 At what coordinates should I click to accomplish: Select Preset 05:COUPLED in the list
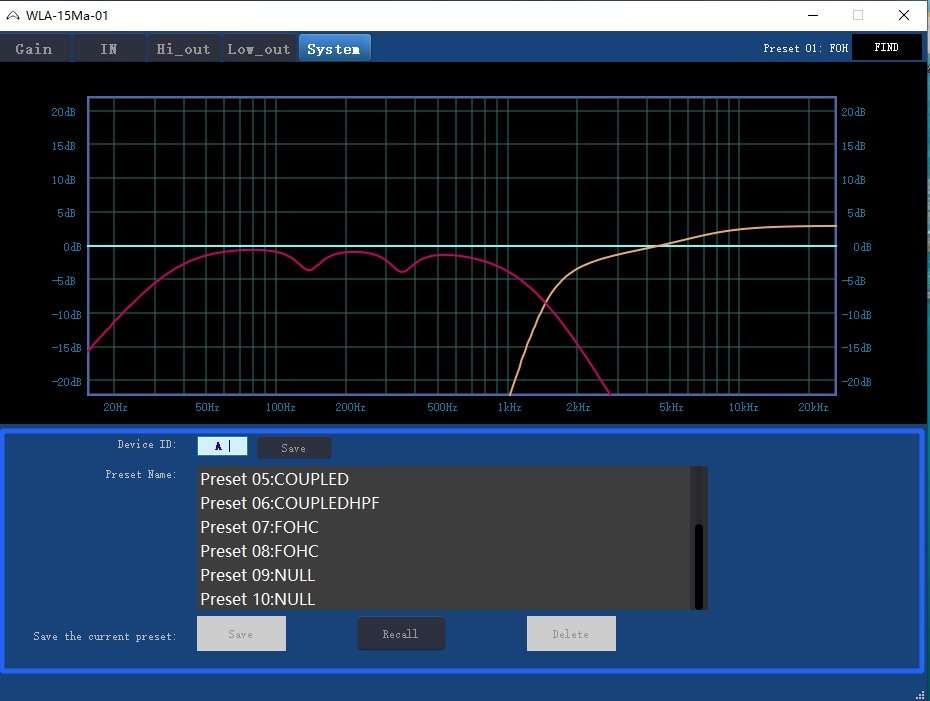(274, 479)
